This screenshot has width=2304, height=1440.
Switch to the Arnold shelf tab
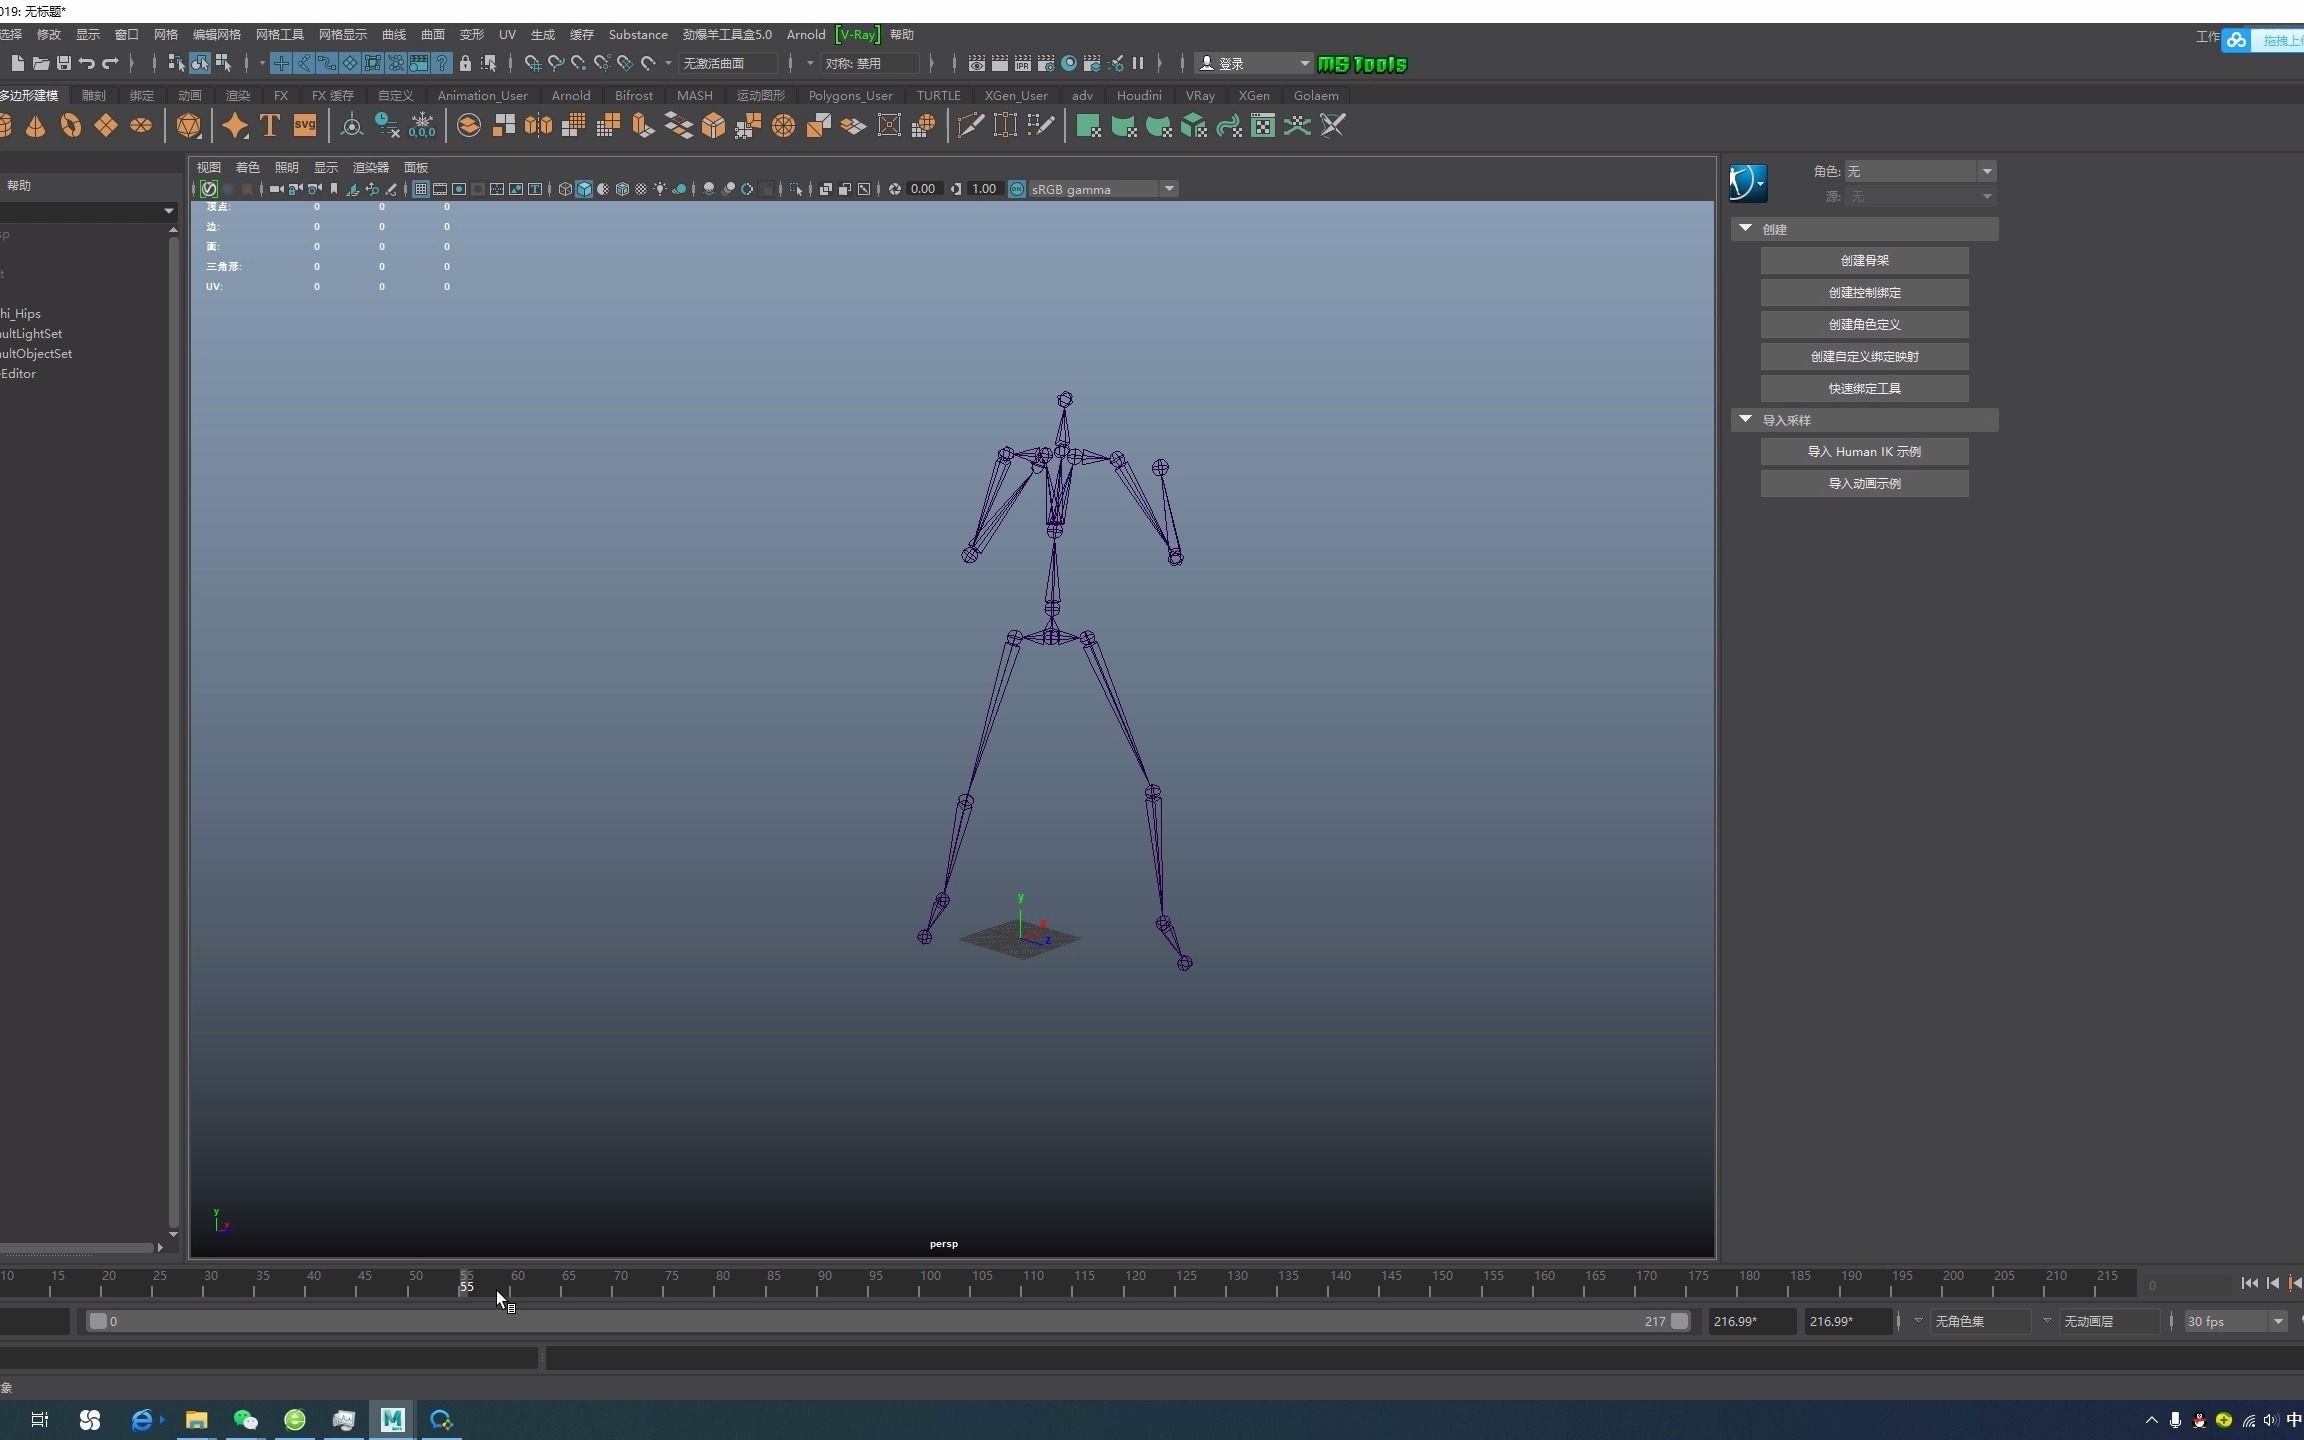pos(571,95)
